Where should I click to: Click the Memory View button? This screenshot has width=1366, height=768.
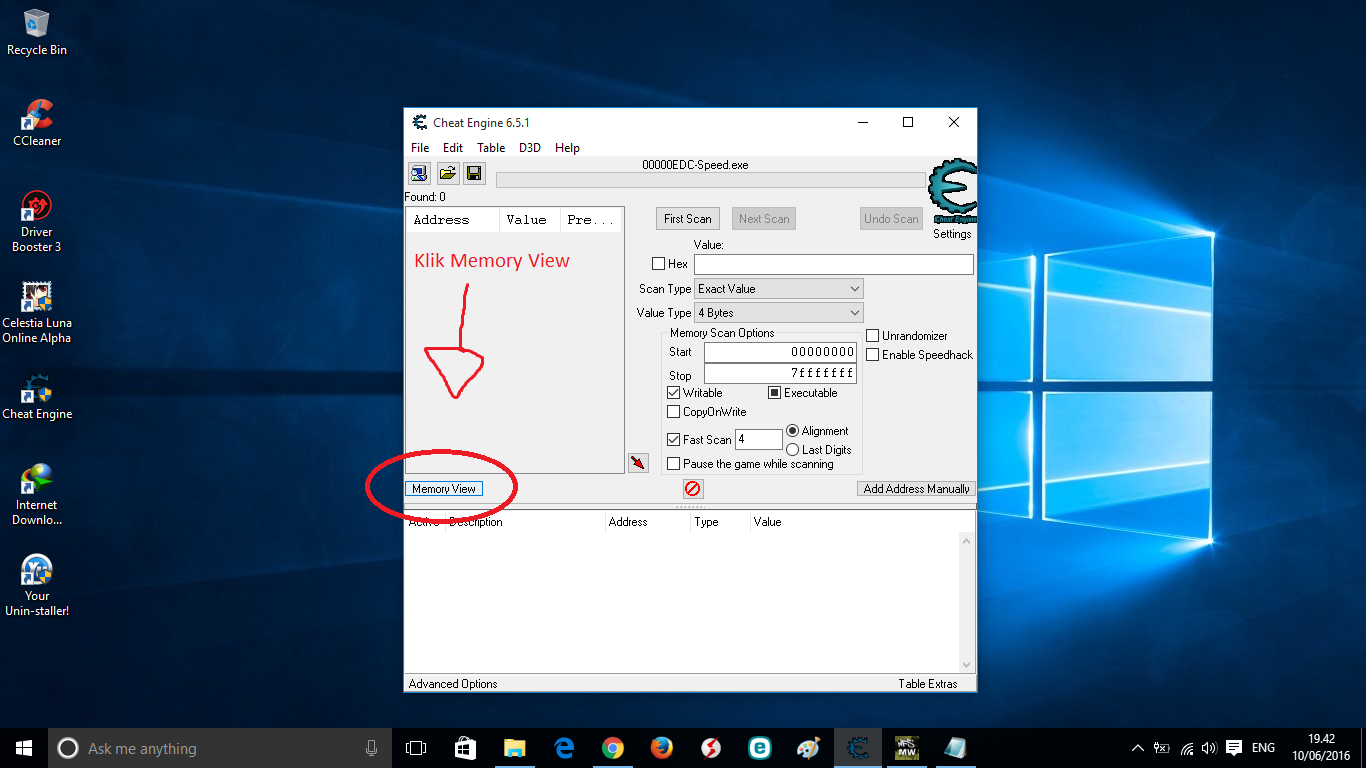444,489
